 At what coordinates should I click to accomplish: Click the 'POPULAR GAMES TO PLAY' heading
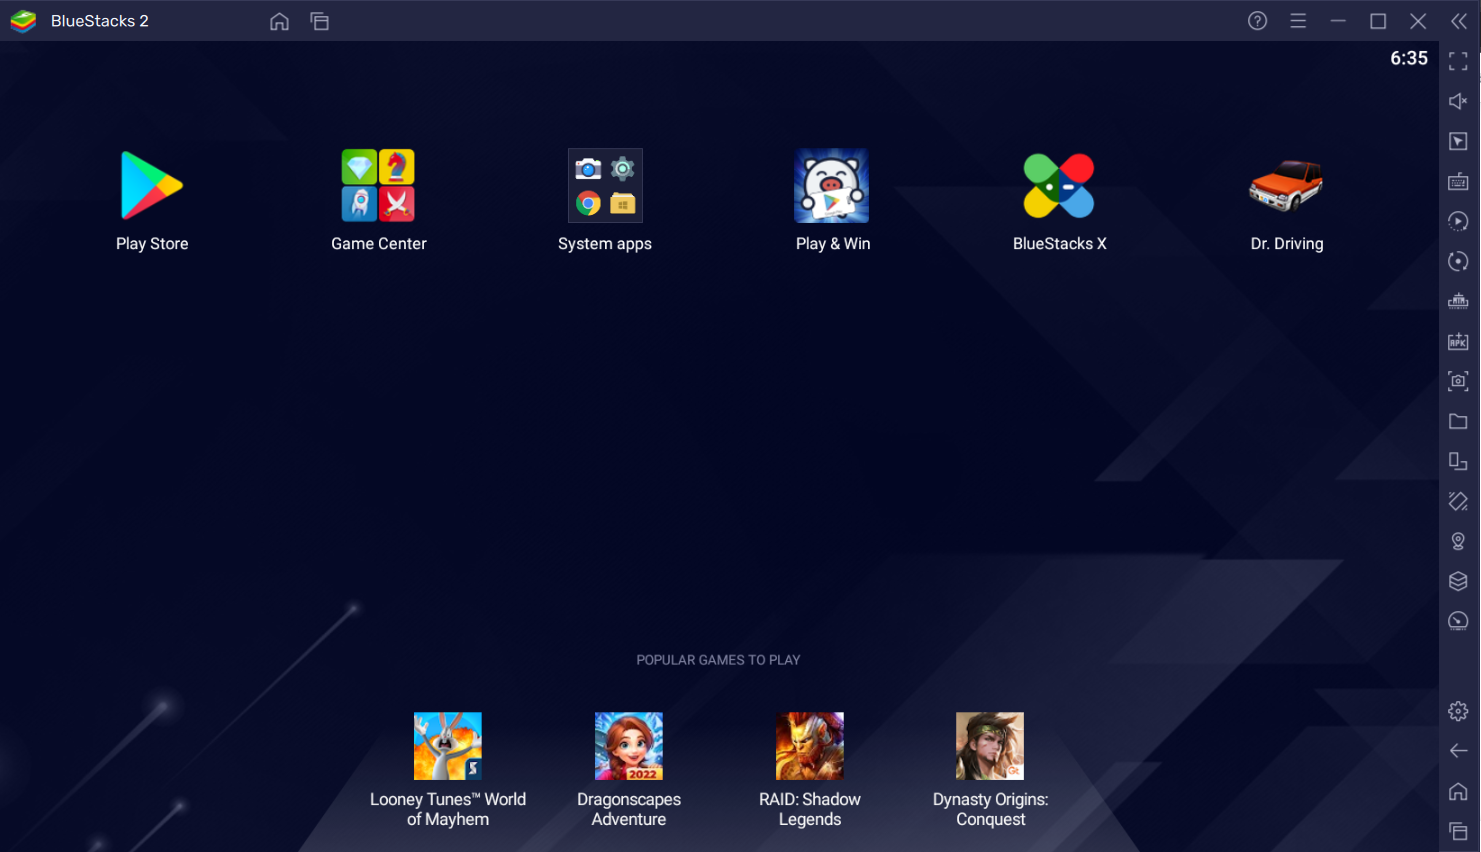pyautogui.click(x=718, y=660)
